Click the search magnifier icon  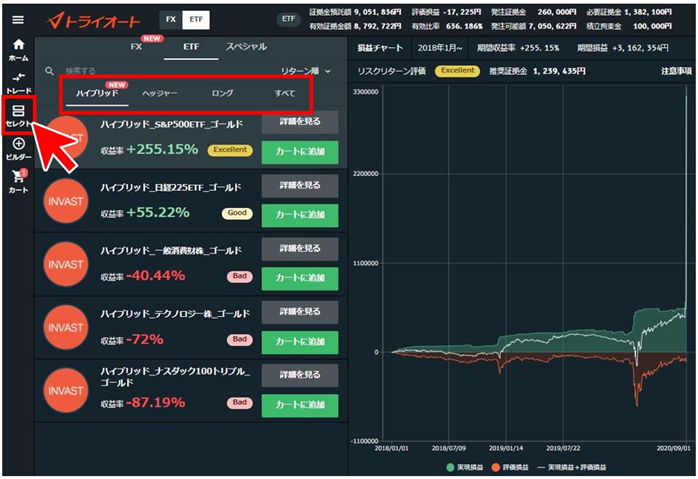(x=49, y=71)
